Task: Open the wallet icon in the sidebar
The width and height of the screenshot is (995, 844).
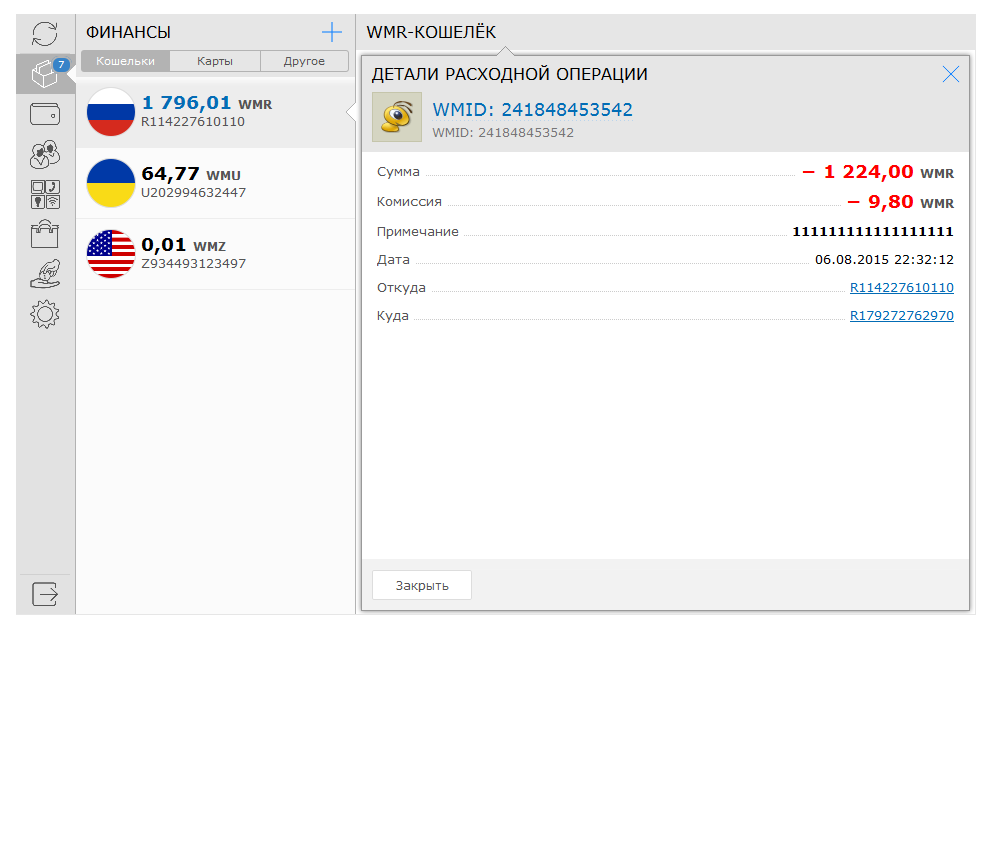Action: (x=45, y=114)
